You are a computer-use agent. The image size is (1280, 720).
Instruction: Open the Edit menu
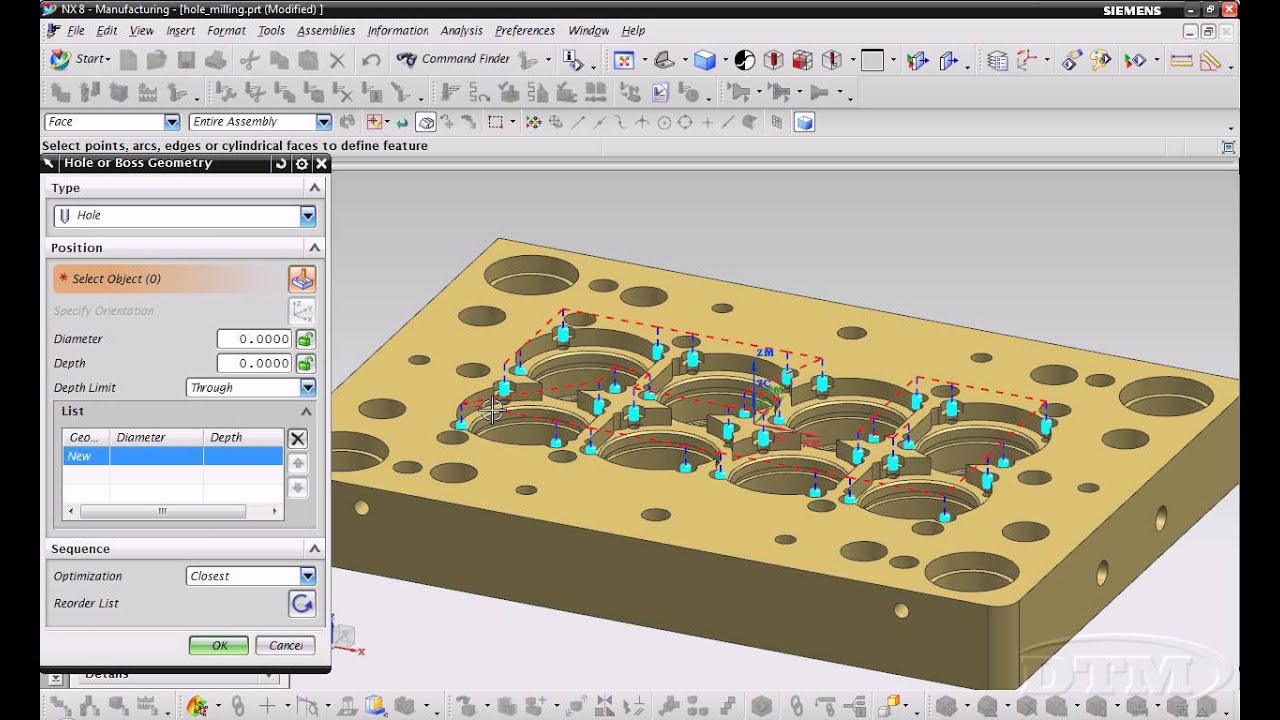pyautogui.click(x=107, y=31)
